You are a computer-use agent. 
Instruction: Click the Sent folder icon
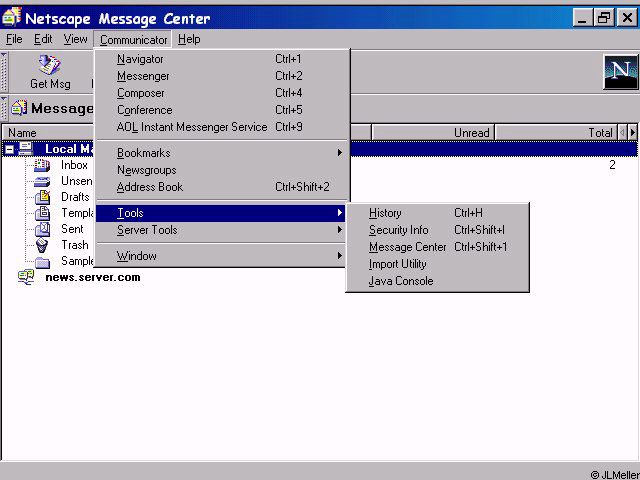pyautogui.click(x=42, y=229)
